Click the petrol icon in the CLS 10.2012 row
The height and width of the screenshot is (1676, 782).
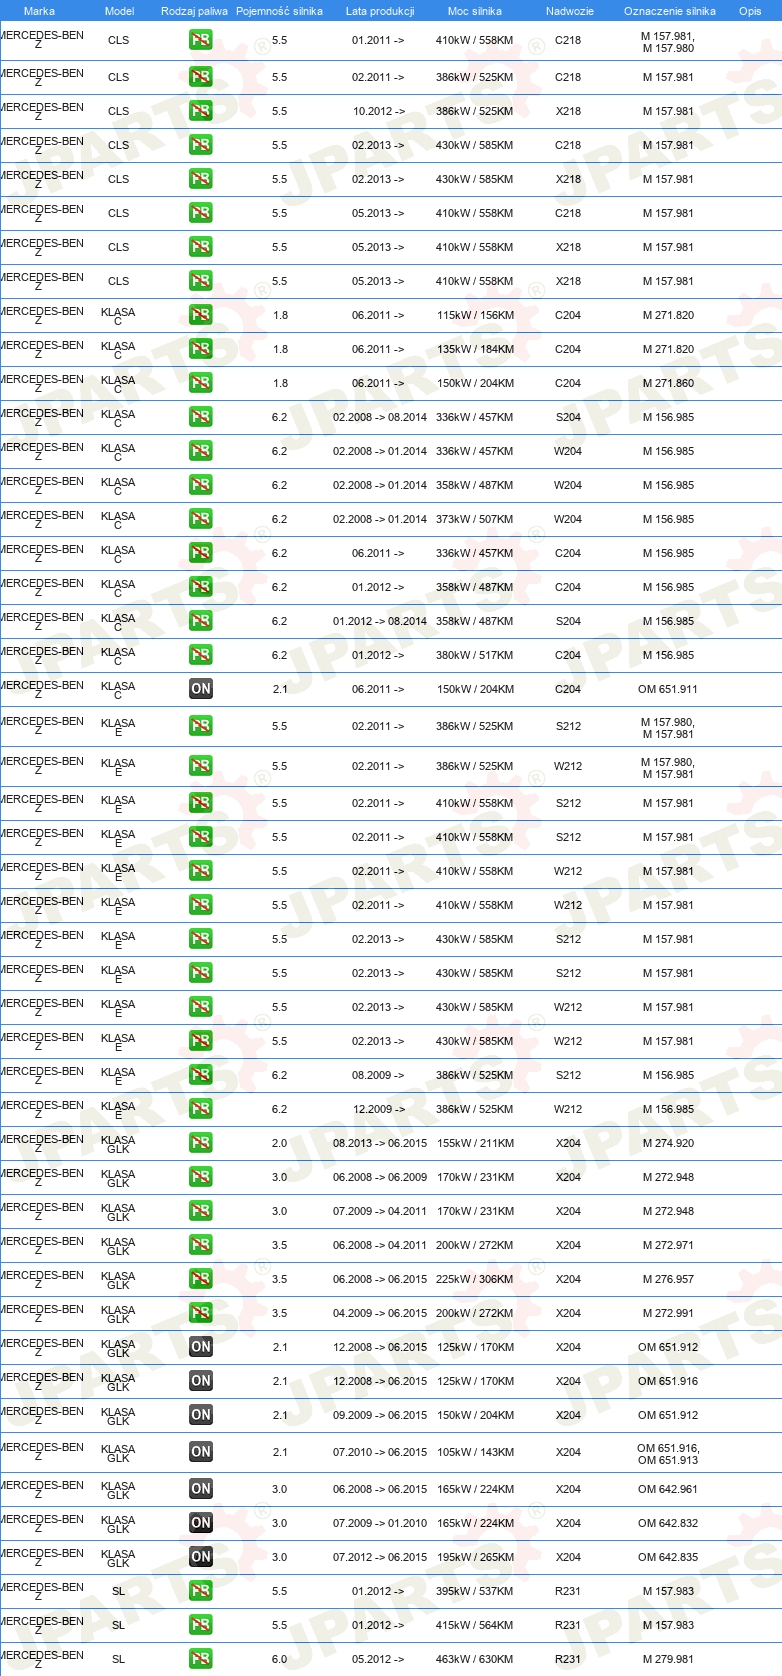click(x=201, y=111)
